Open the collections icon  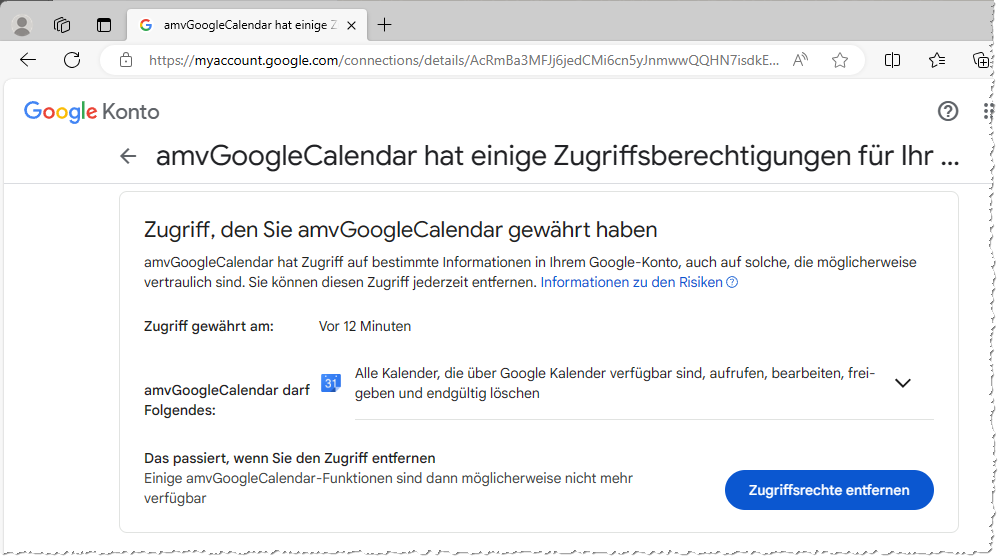click(981, 60)
